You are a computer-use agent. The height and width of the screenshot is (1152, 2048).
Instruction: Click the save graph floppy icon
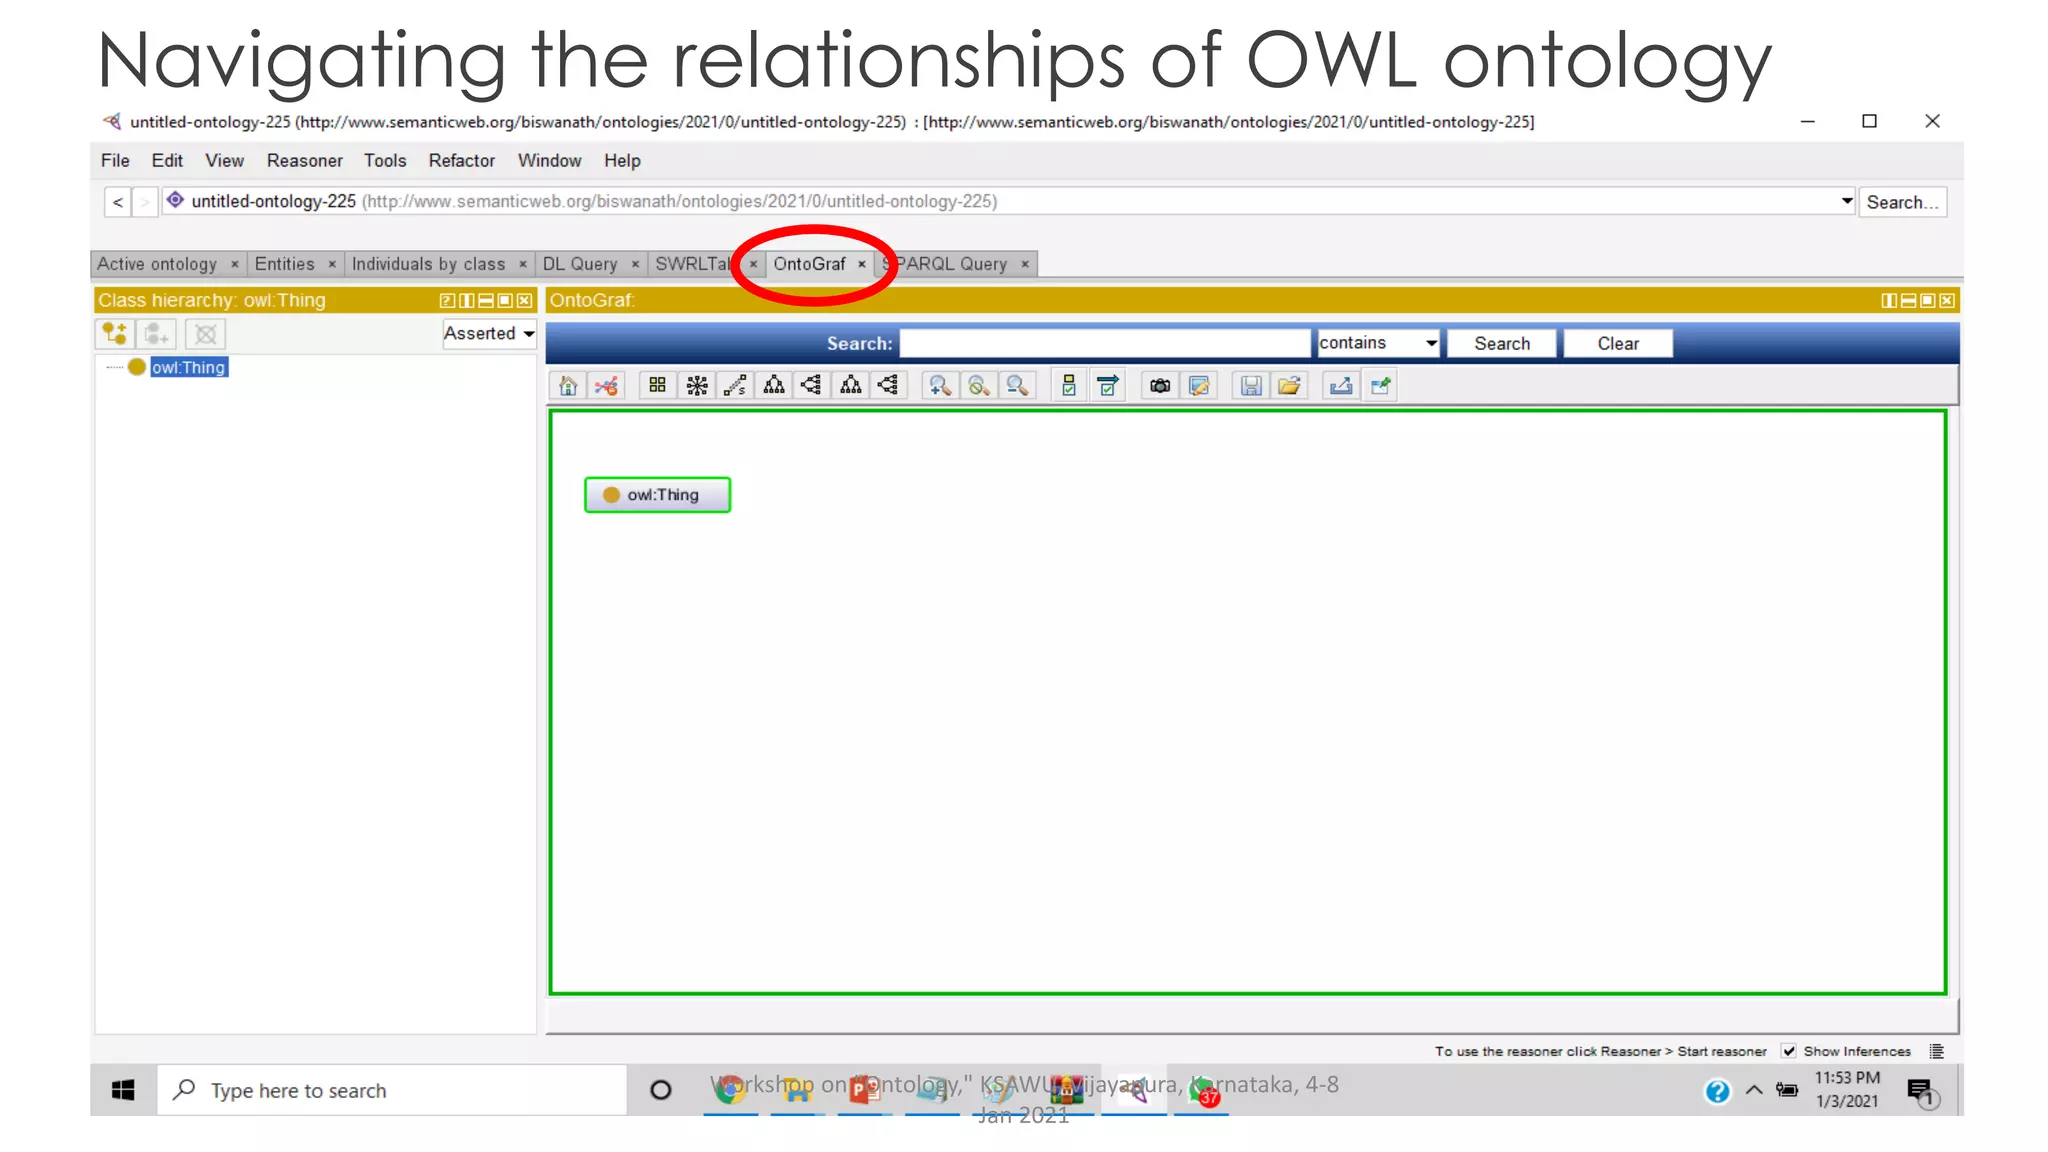[x=1251, y=386]
